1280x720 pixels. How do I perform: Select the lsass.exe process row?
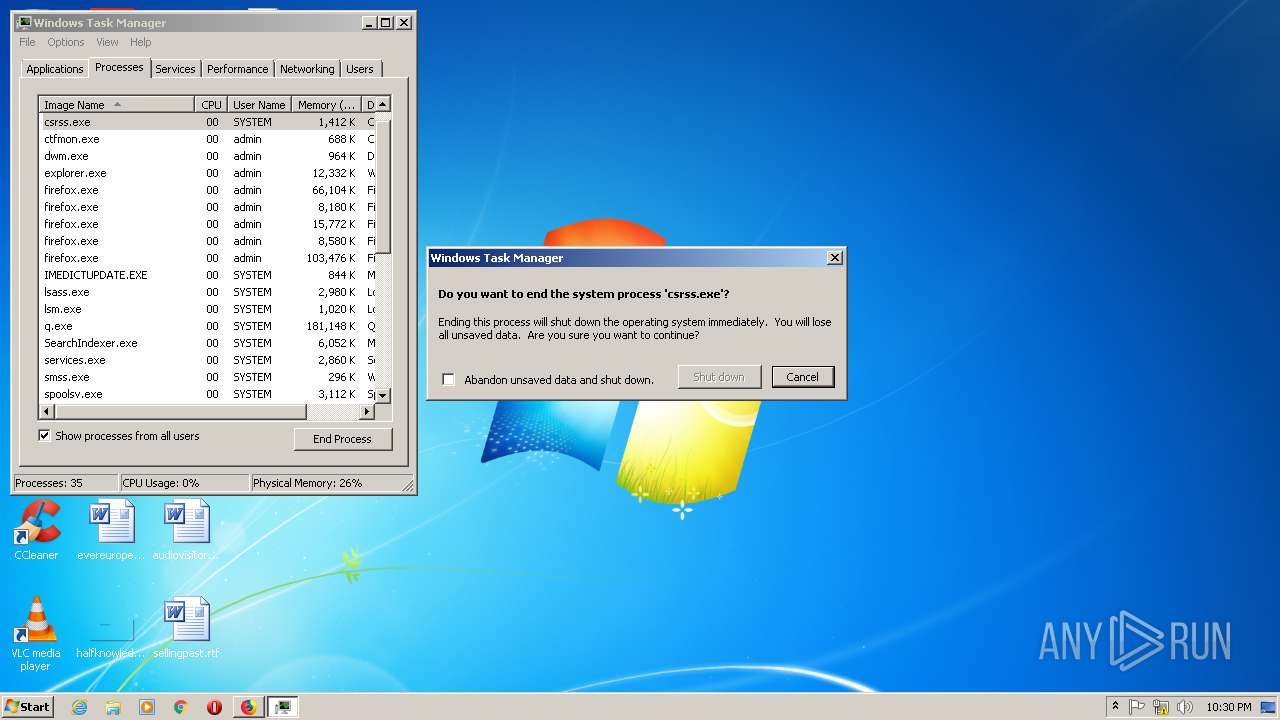tap(207, 292)
